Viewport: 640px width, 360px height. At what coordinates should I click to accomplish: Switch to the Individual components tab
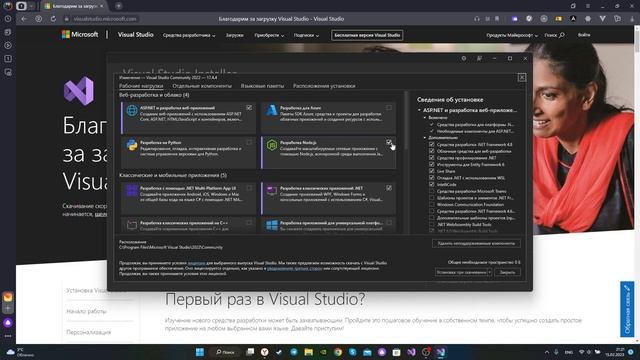pyautogui.click(x=202, y=86)
